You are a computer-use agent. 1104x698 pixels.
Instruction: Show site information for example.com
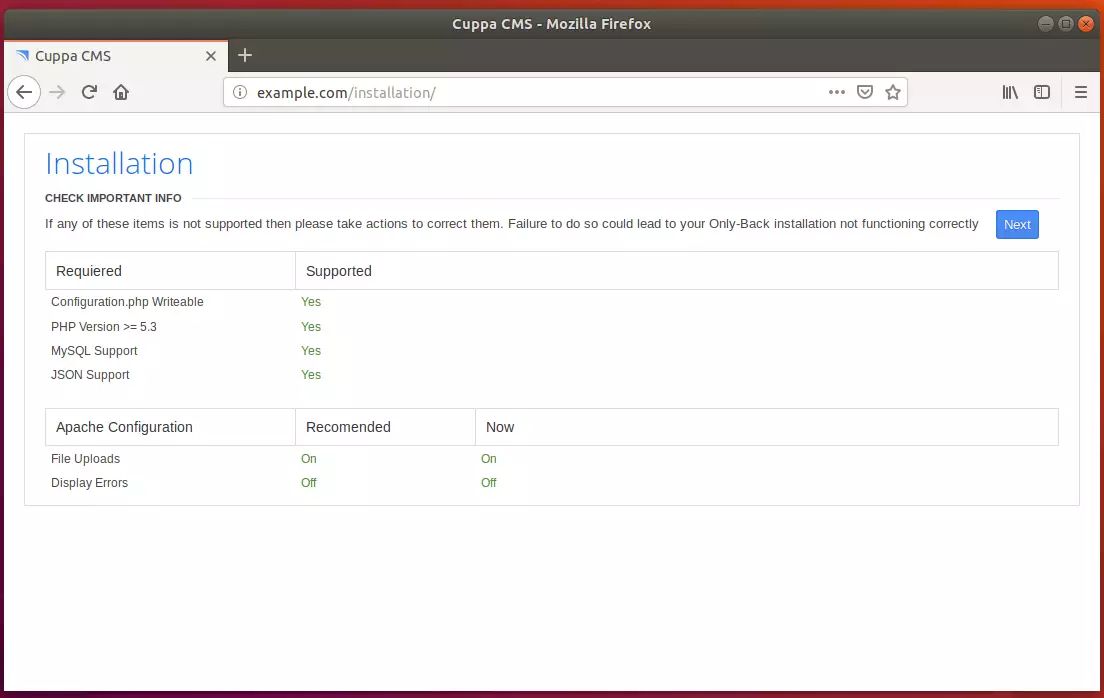click(x=240, y=92)
